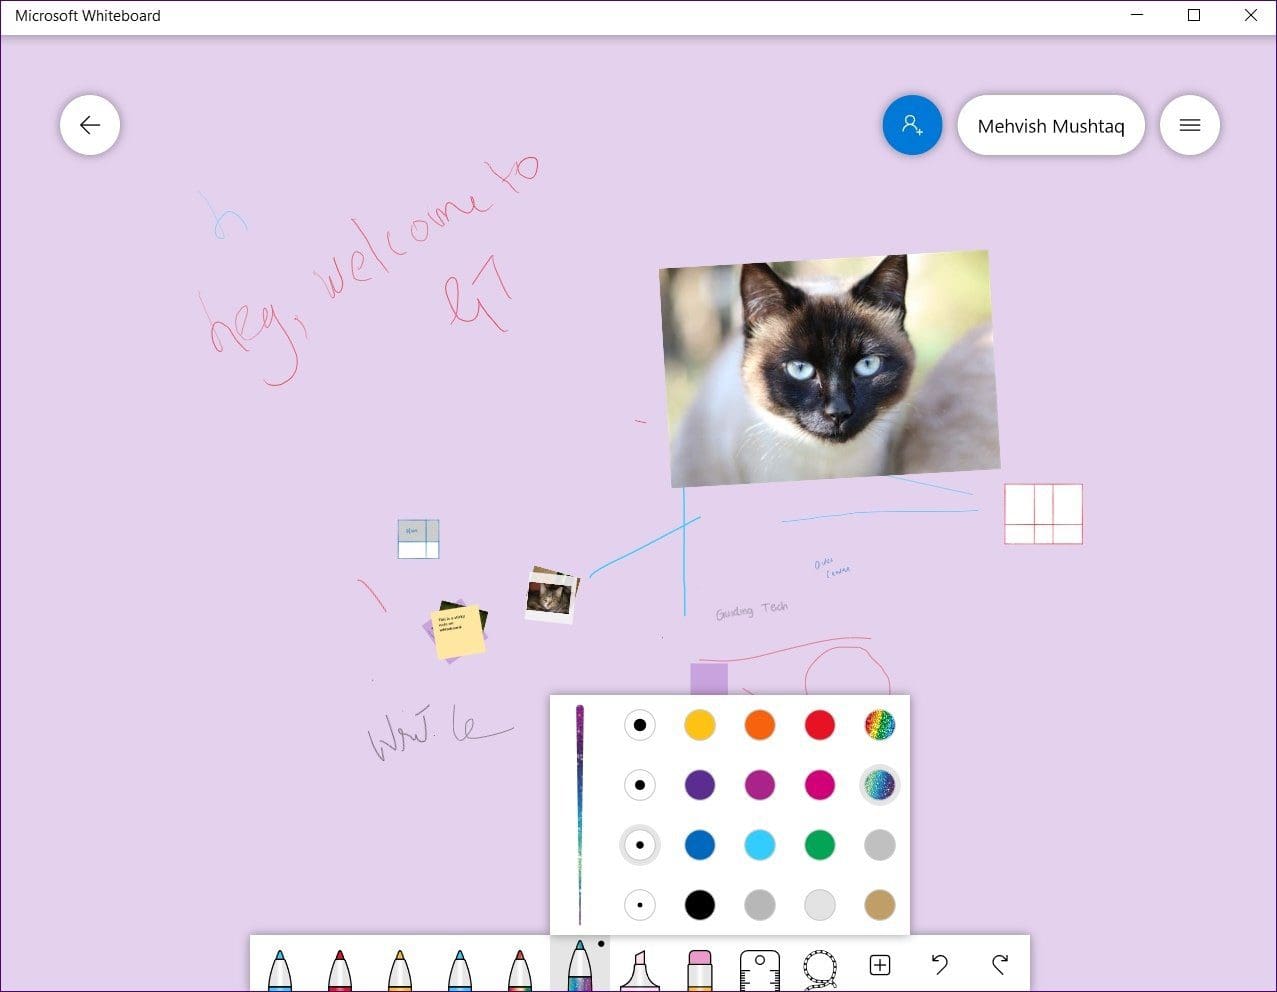Choose the second largest pen thickness
The width and height of the screenshot is (1277, 992).
point(640,785)
